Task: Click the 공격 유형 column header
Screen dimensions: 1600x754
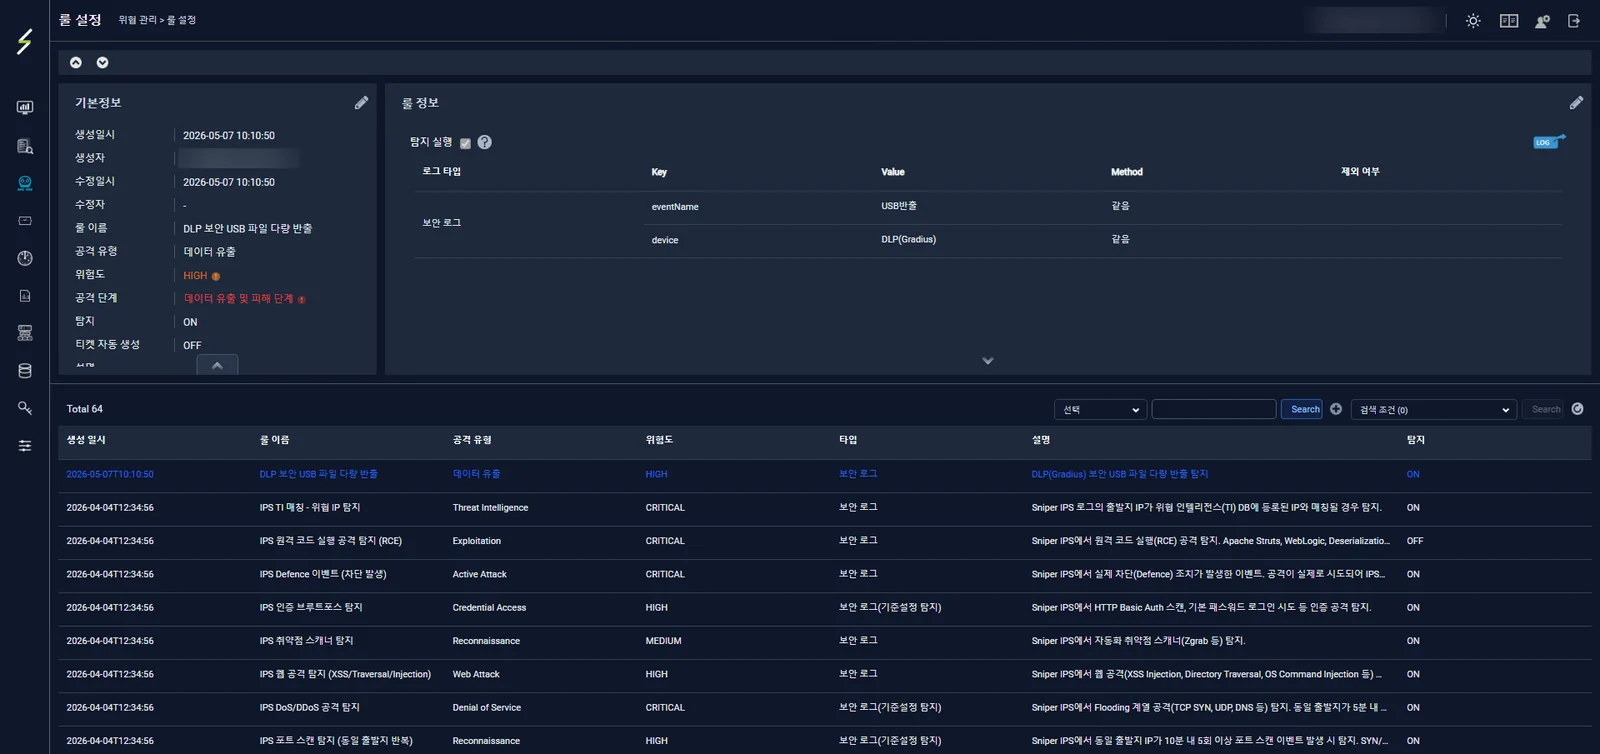Action: (472, 440)
